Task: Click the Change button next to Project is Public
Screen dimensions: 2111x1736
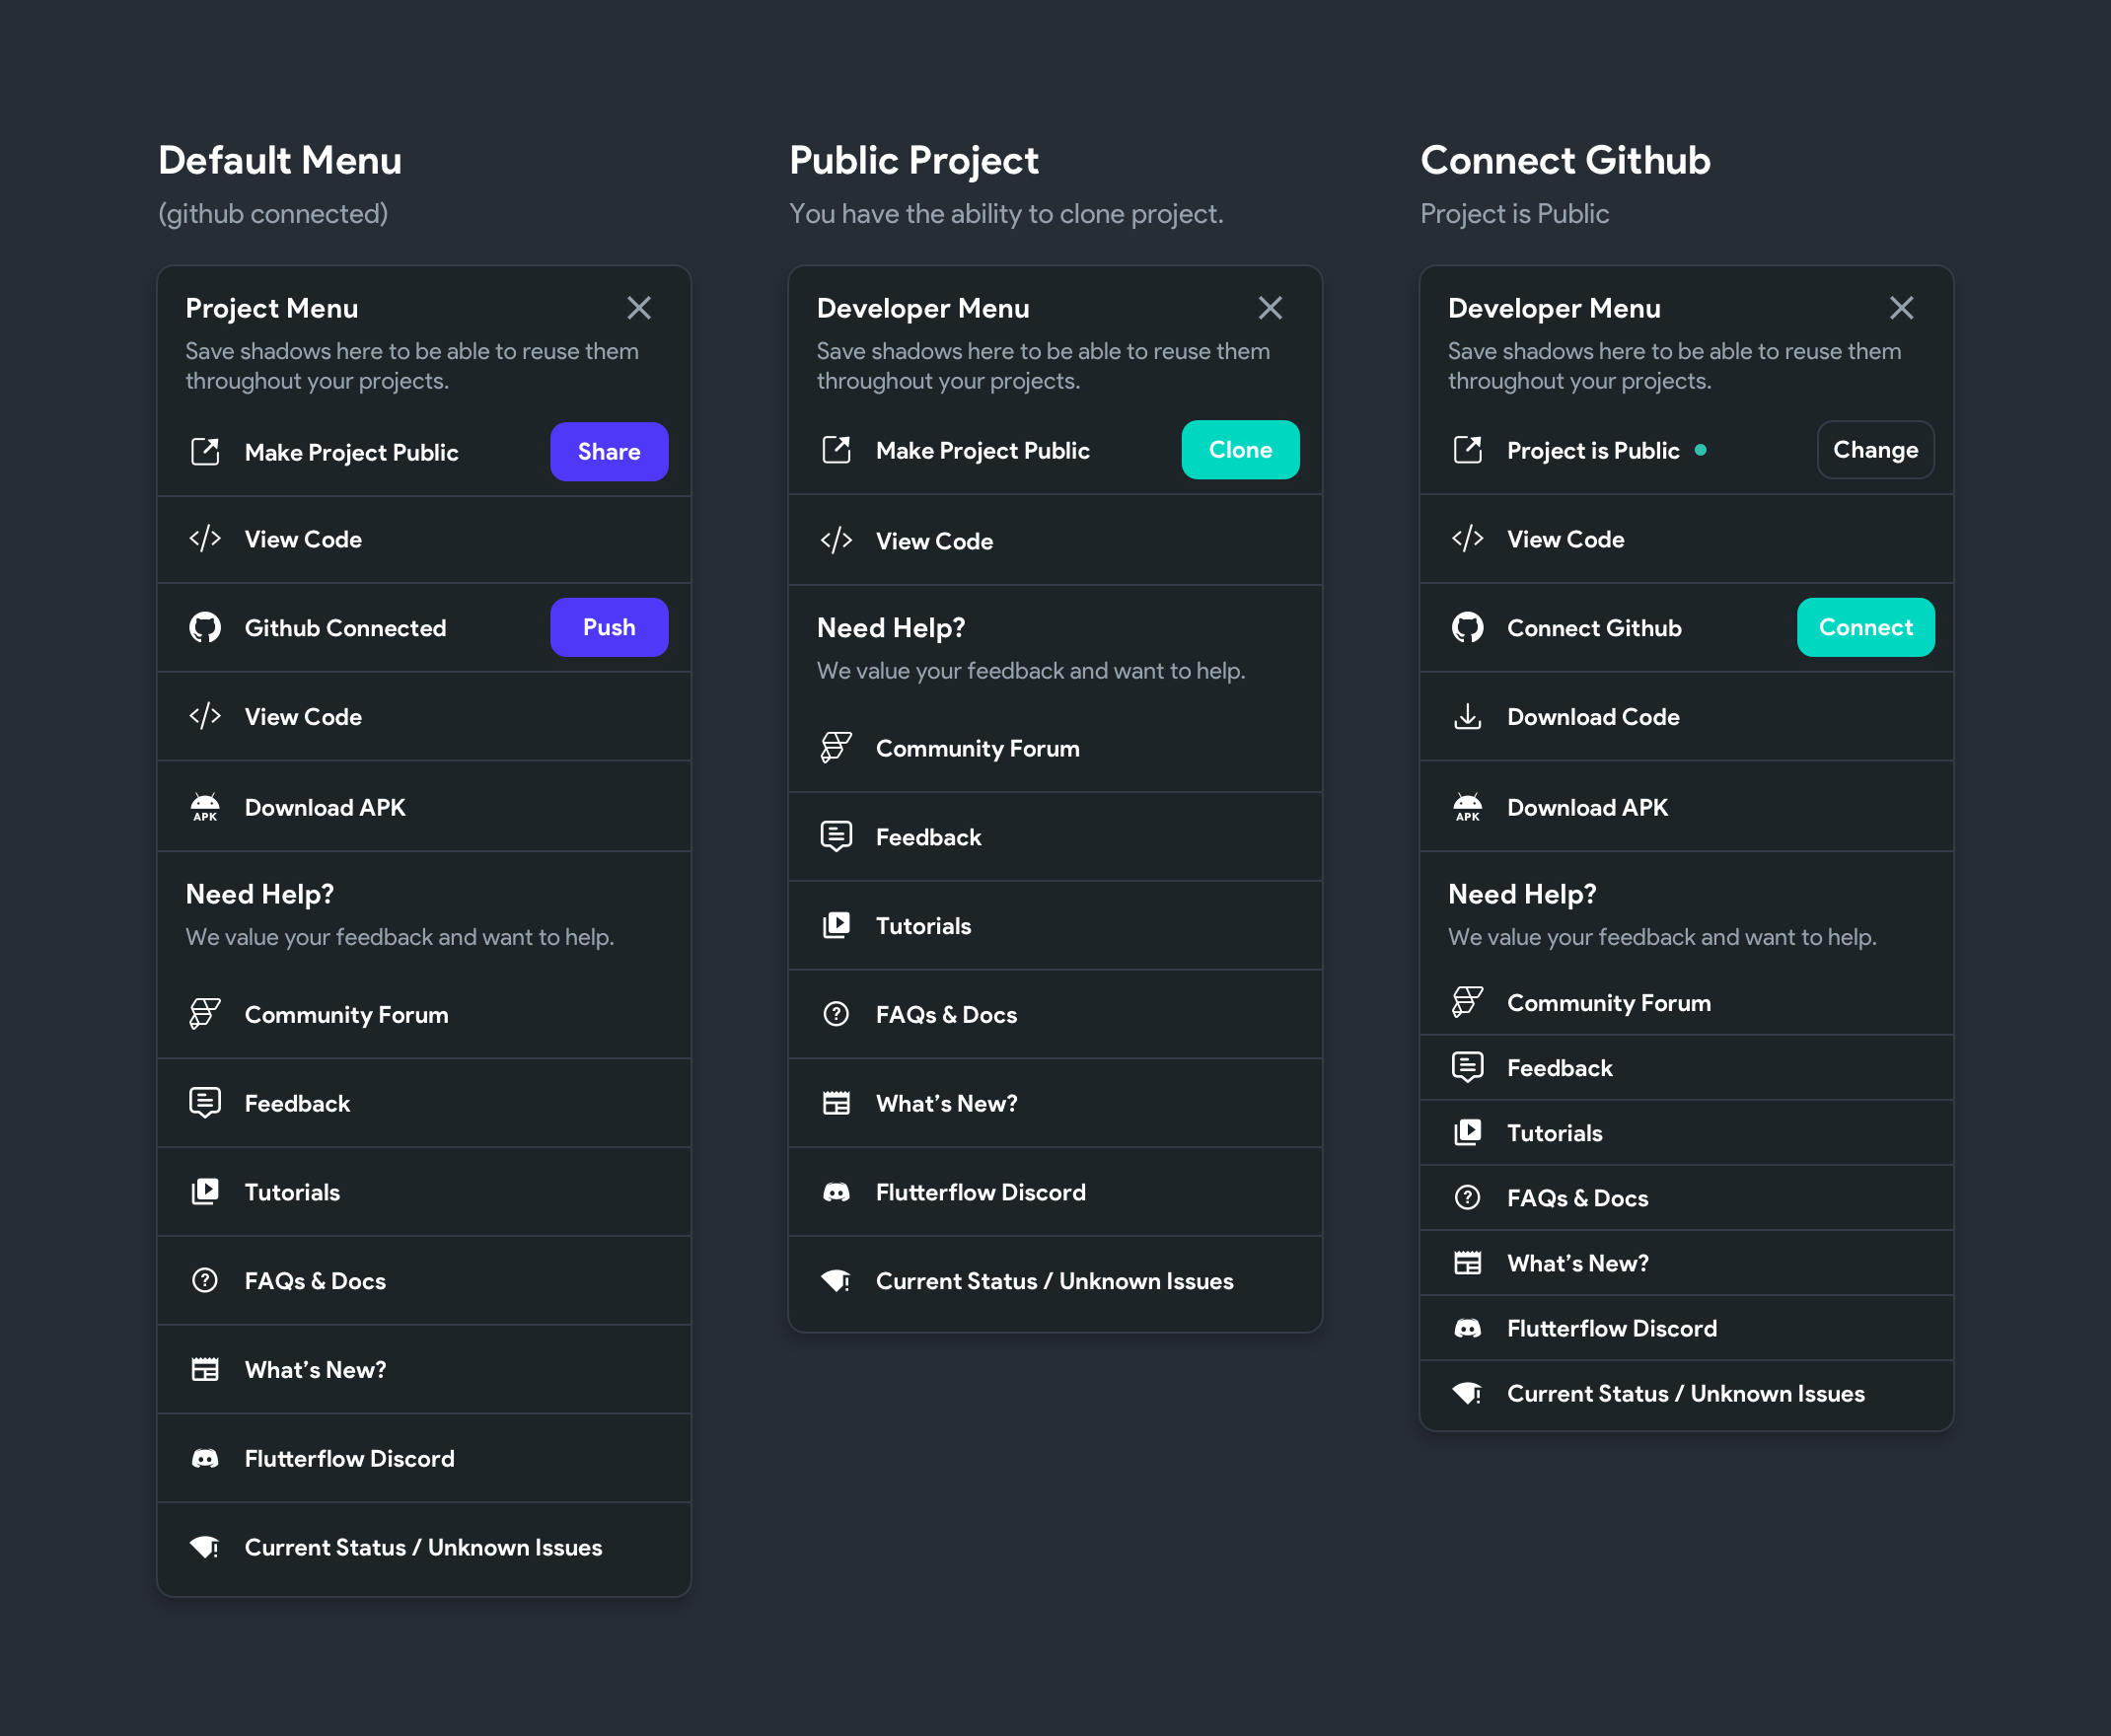Action: 1874,450
